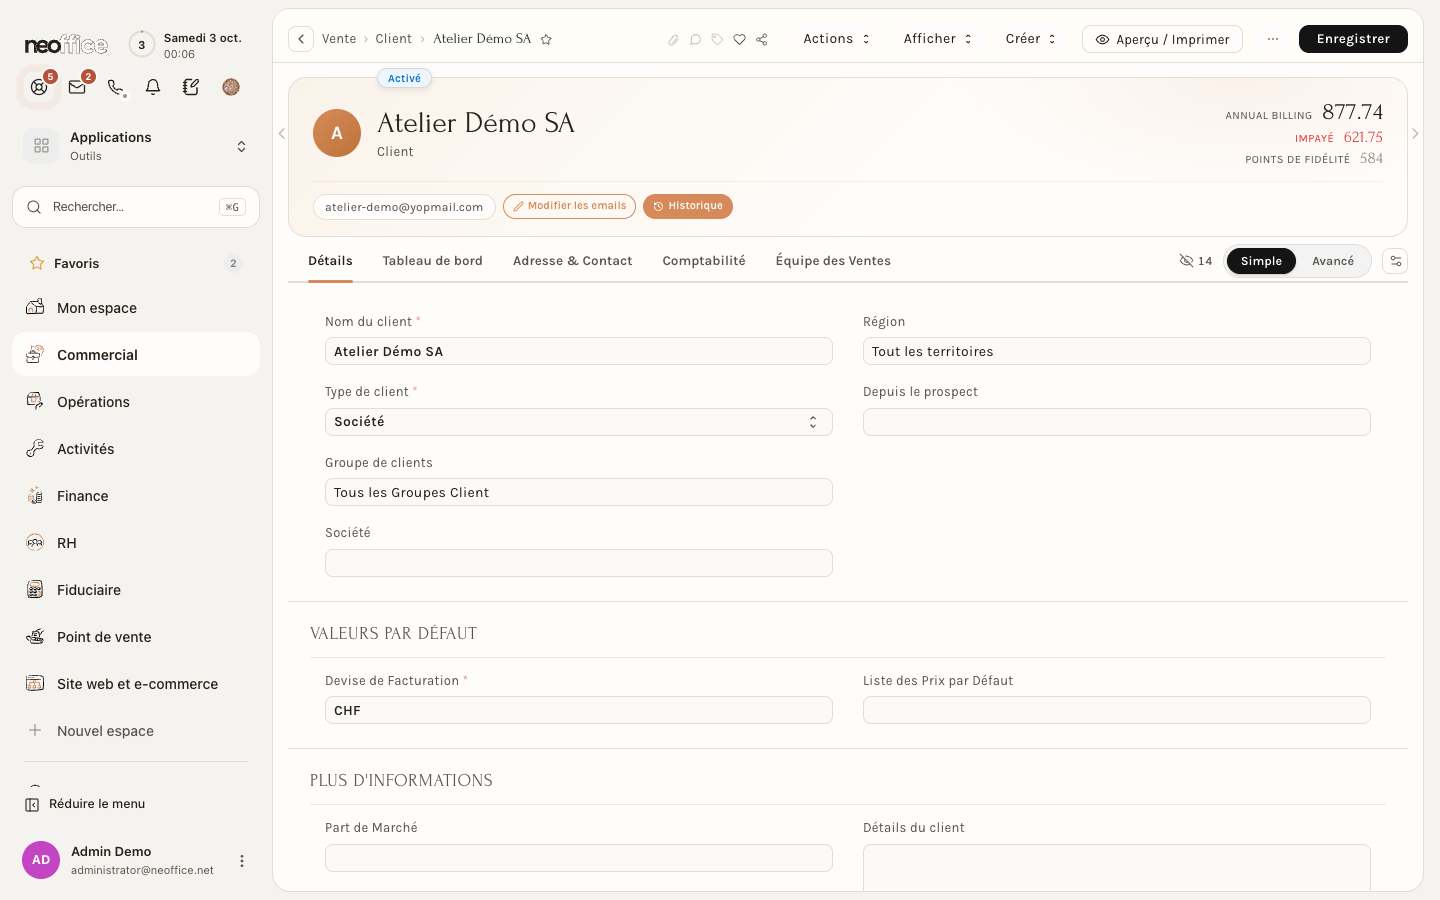Toggle the 14 hidden fields indicator
The image size is (1440, 900).
[x=1196, y=261]
